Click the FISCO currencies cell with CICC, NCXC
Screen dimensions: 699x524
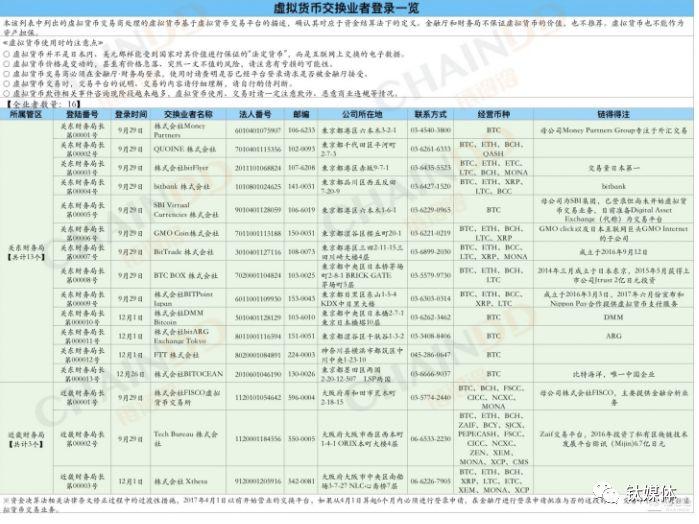493,397
